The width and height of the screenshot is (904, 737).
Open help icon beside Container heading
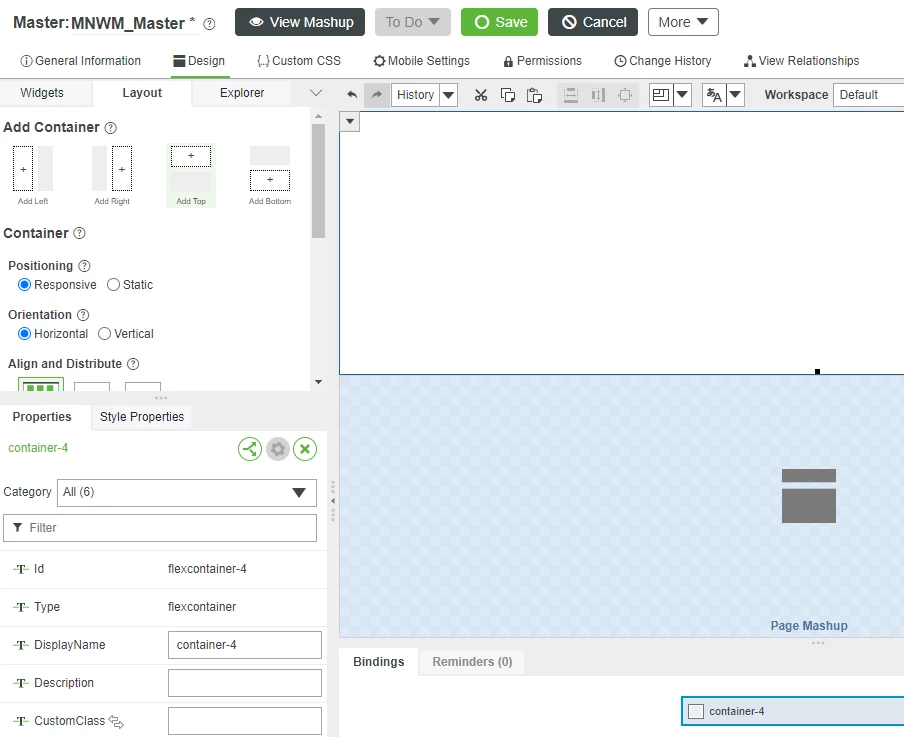80,233
